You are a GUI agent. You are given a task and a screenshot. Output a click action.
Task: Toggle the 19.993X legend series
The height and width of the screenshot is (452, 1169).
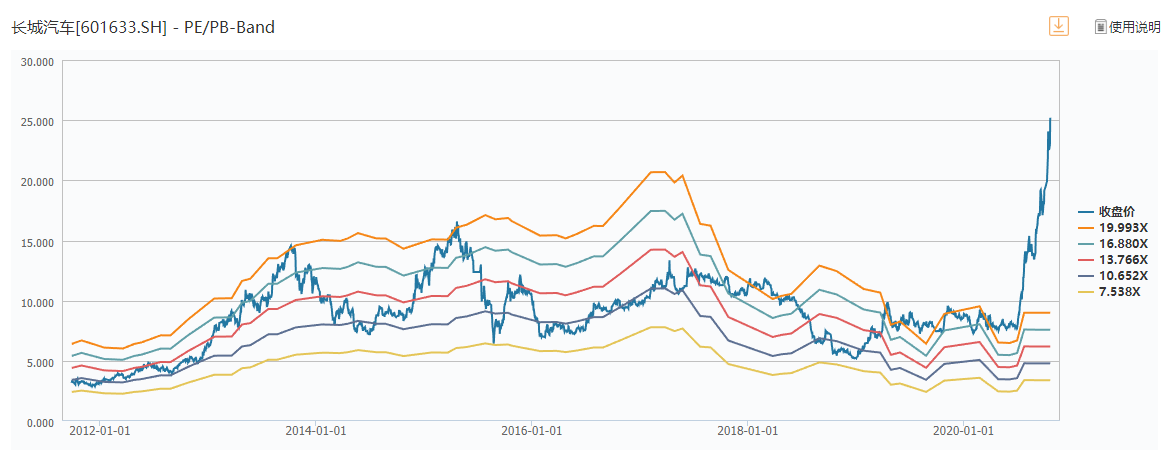pos(1114,227)
